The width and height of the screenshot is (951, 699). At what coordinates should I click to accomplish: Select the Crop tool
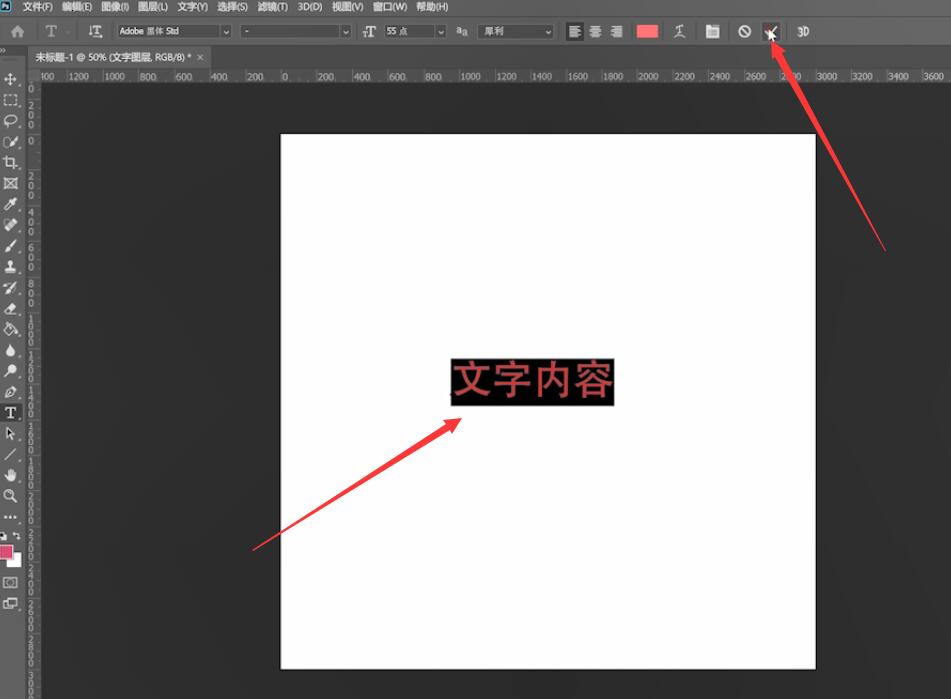pos(10,162)
